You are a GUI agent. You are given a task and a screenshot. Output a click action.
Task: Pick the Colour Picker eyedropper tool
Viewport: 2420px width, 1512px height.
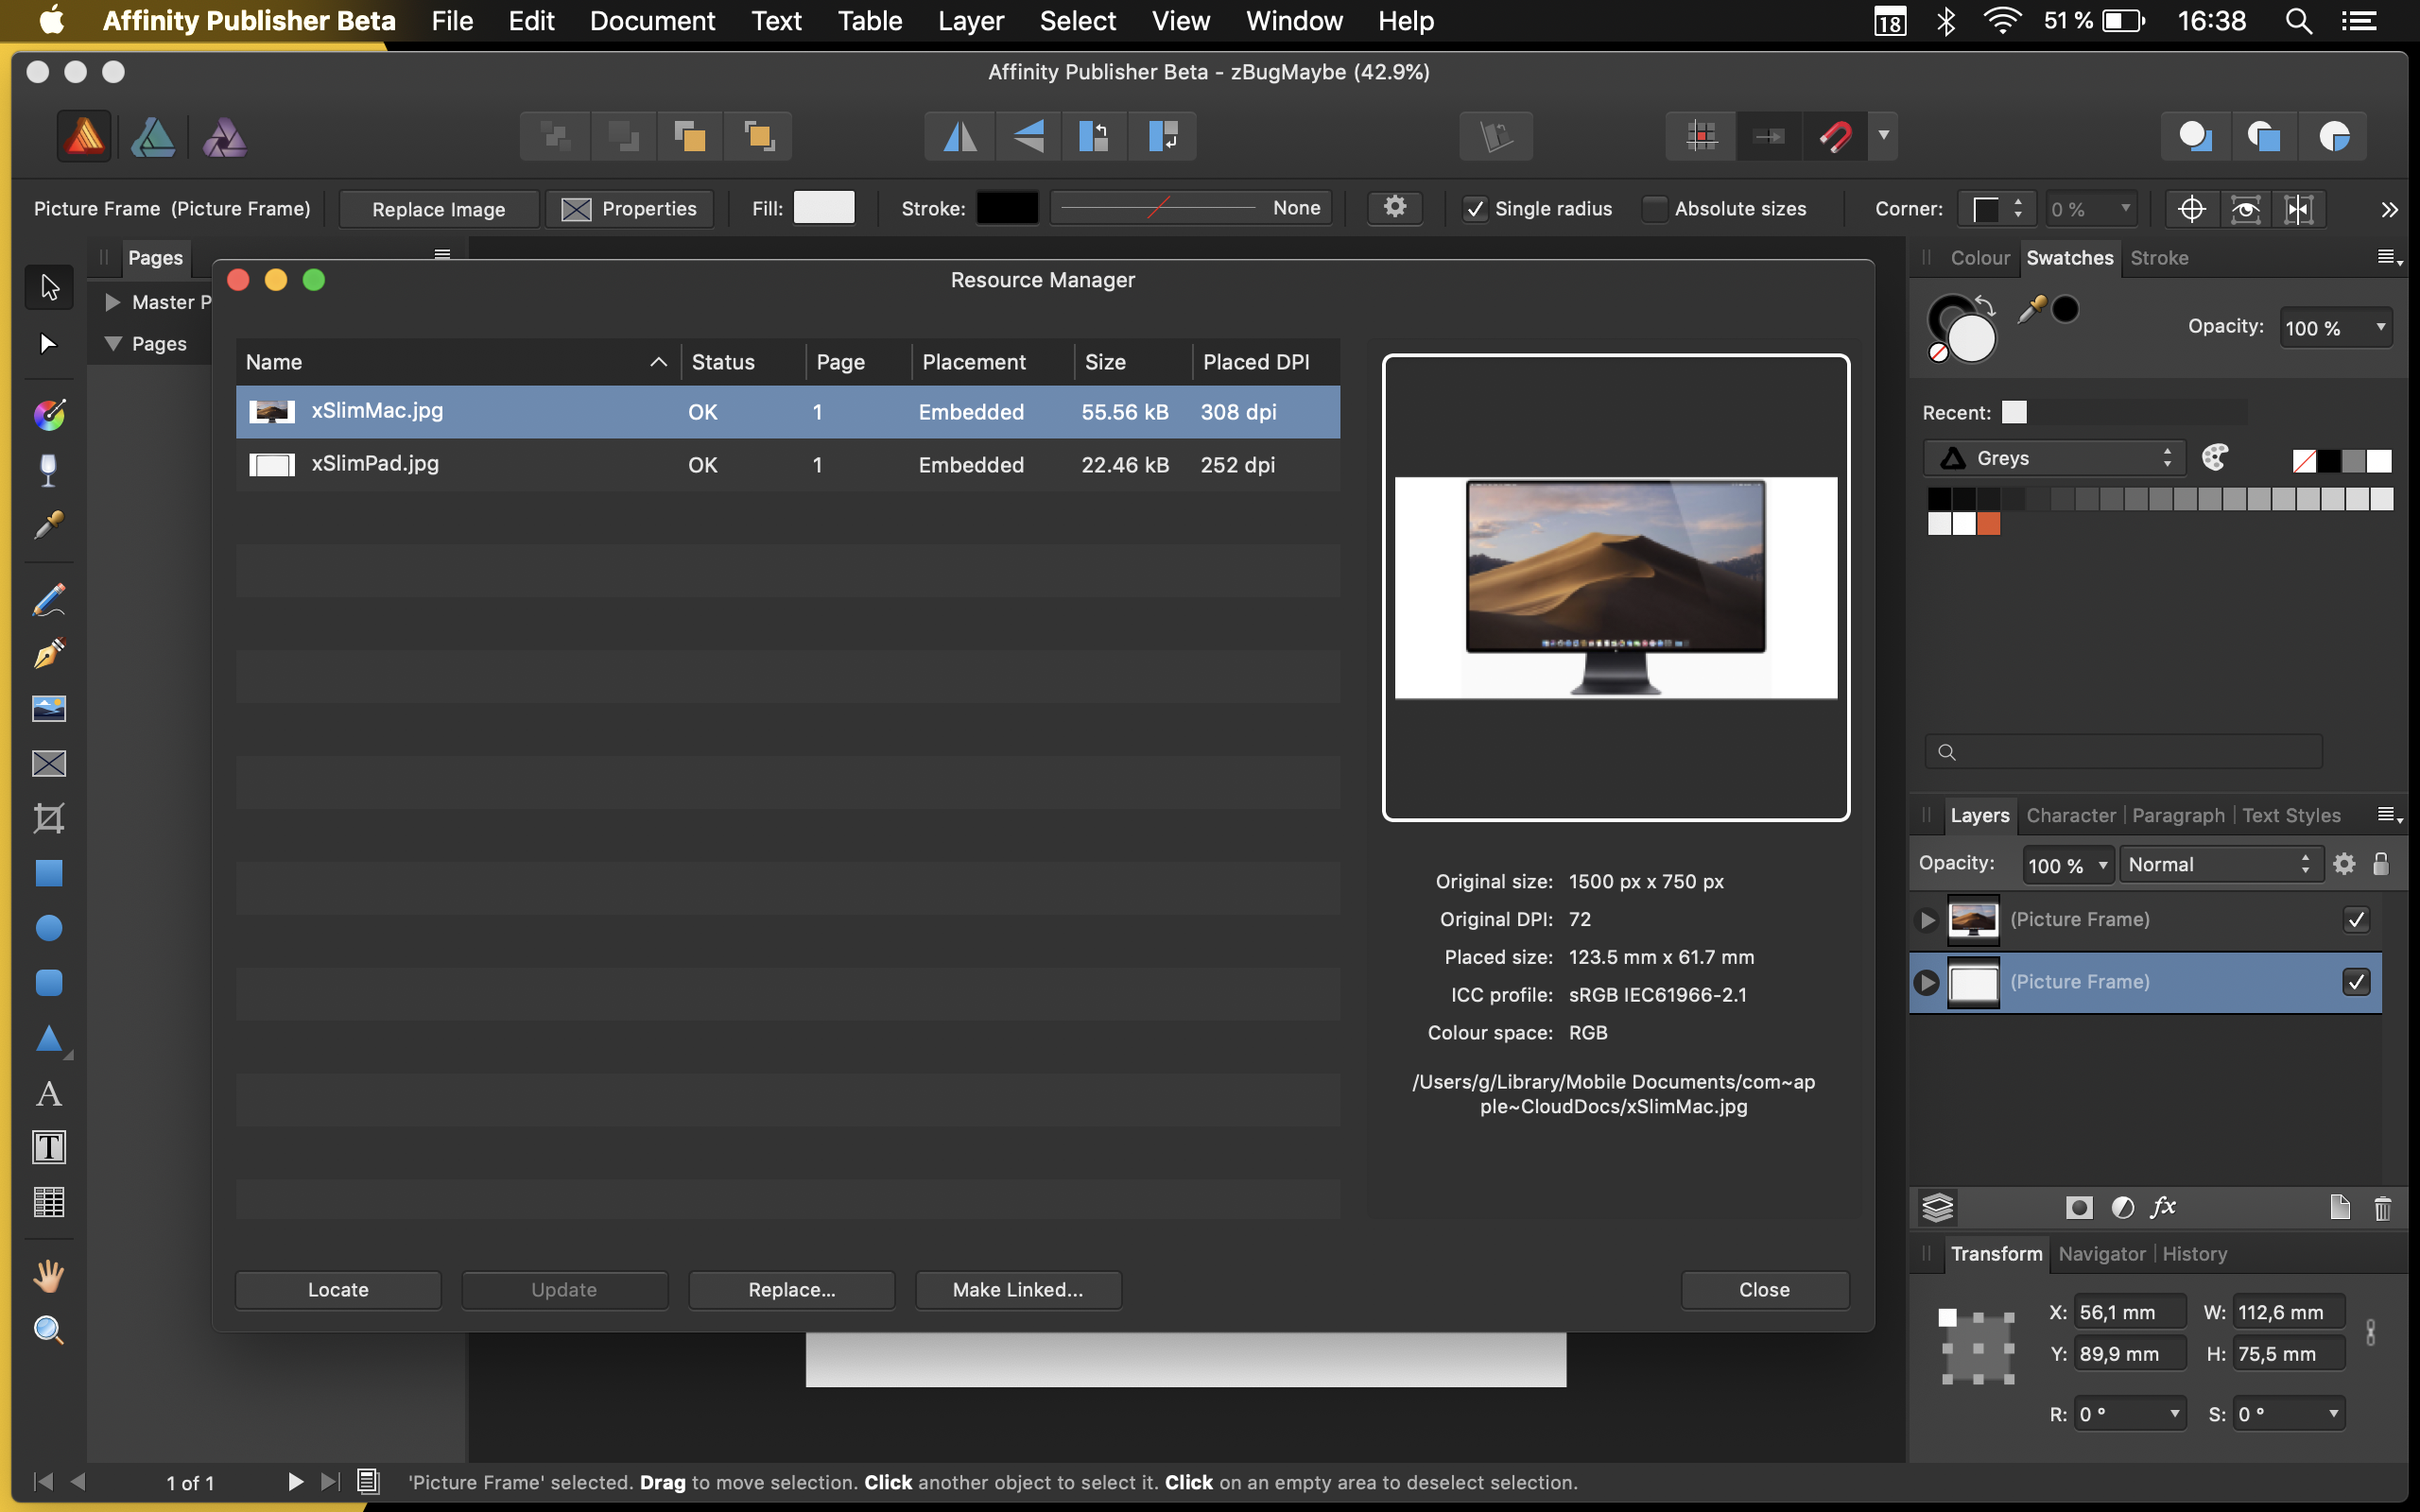pos(49,525)
